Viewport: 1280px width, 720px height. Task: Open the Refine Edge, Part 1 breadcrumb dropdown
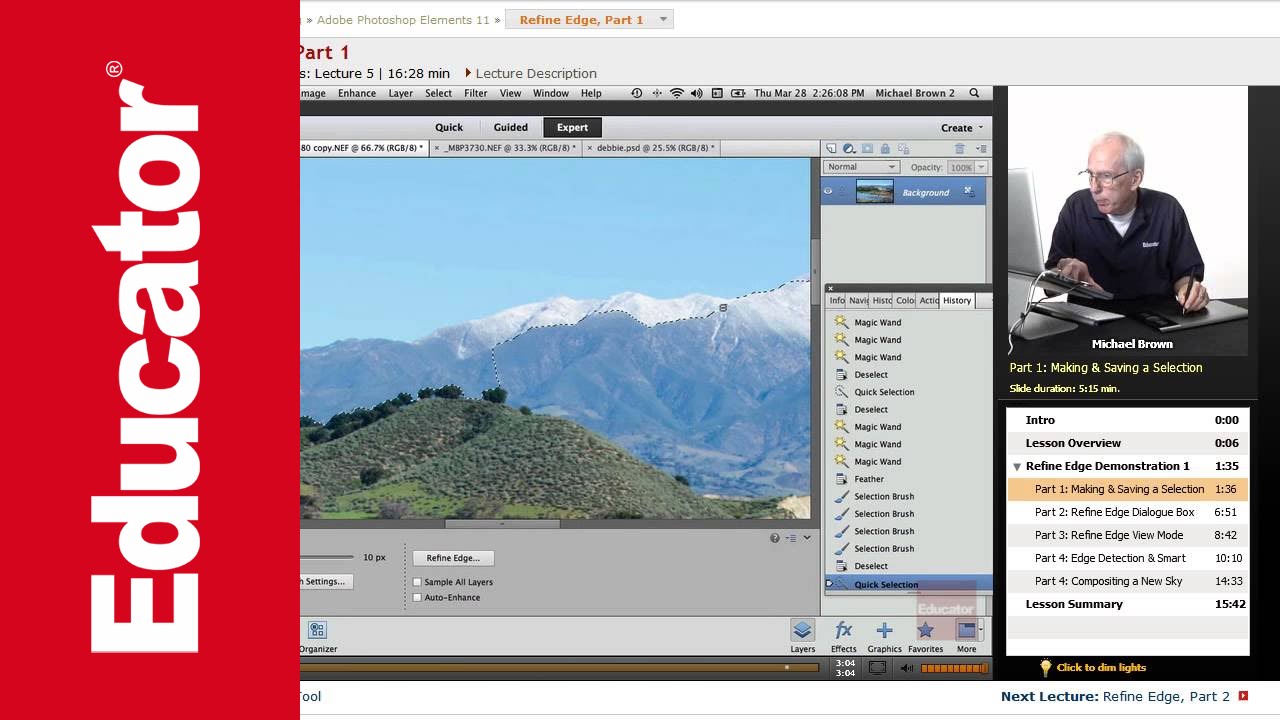[x=663, y=20]
